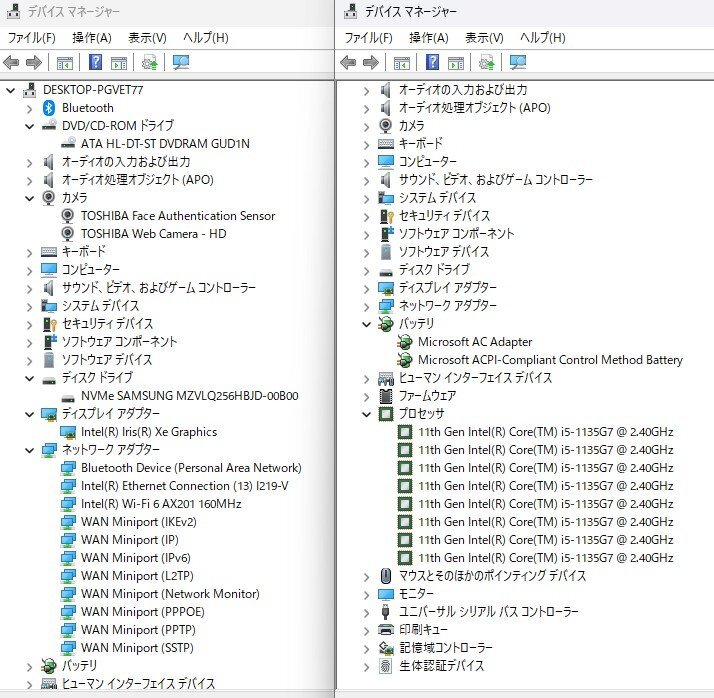Click Scan for hardware changes icon, right window
This screenshot has width=714, height=698.
518,62
